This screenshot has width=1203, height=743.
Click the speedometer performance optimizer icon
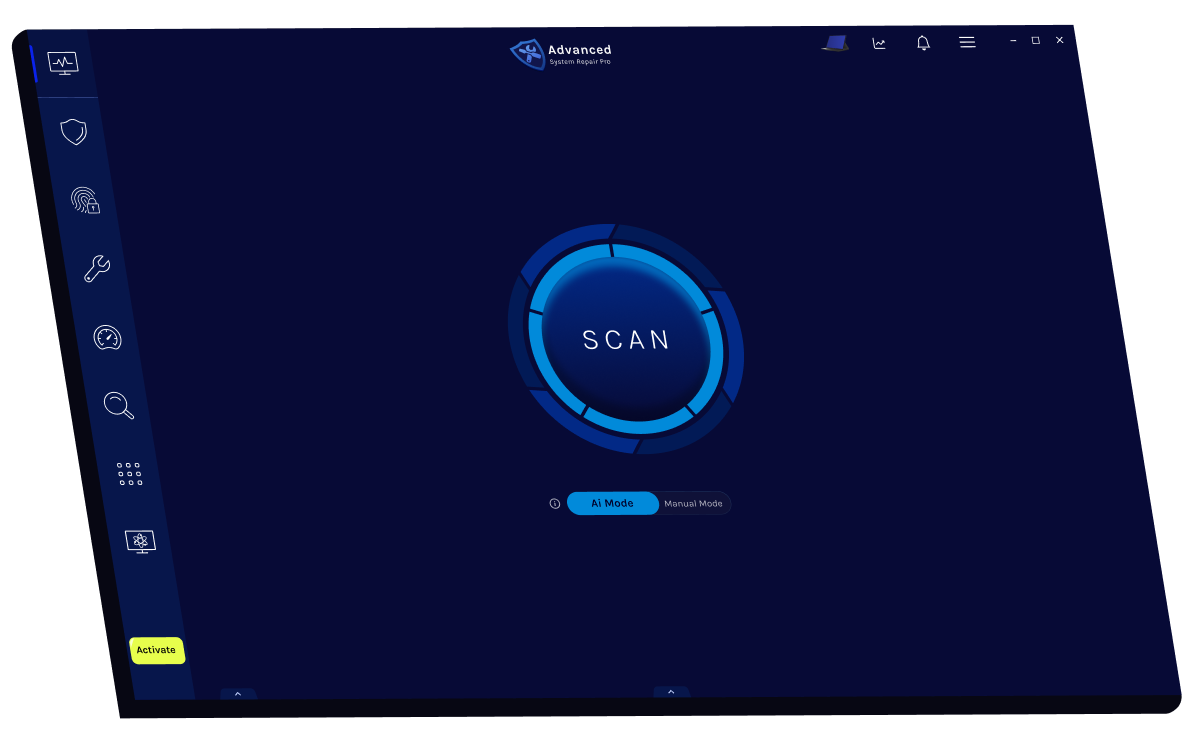[x=107, y=337]
